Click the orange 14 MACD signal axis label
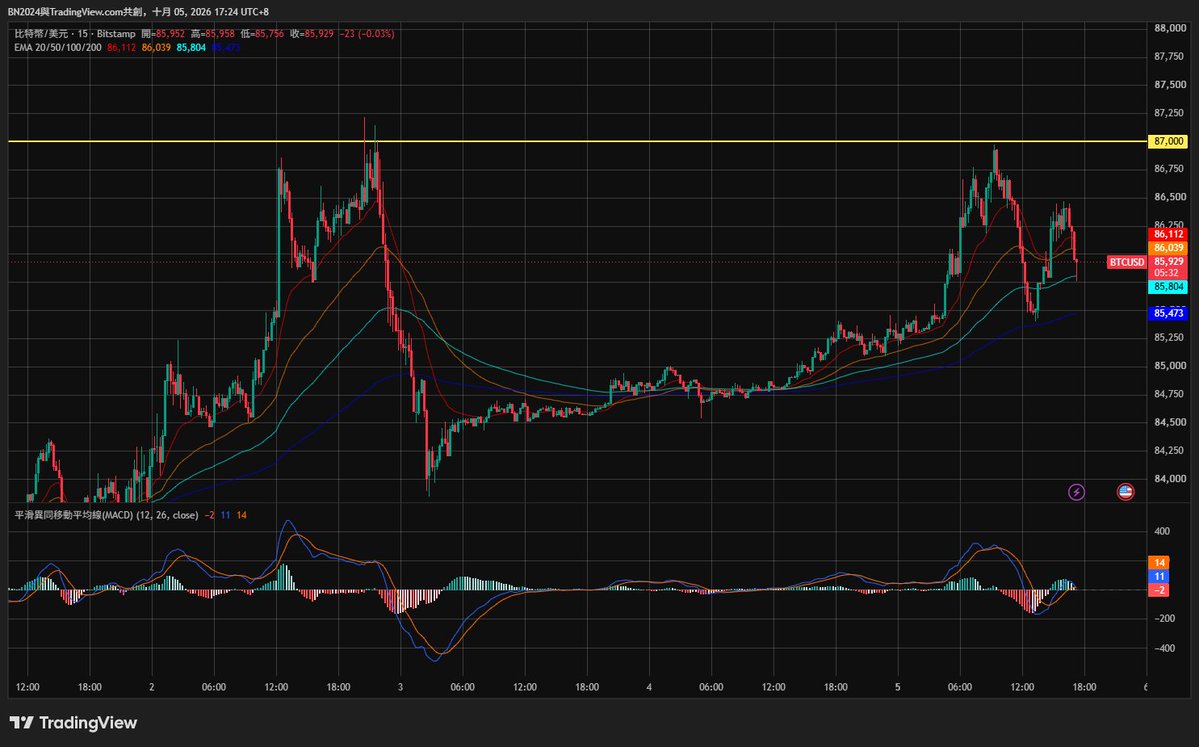Image resolution: width=1199 pixels, height=747 pixels. click(1159, 563)
